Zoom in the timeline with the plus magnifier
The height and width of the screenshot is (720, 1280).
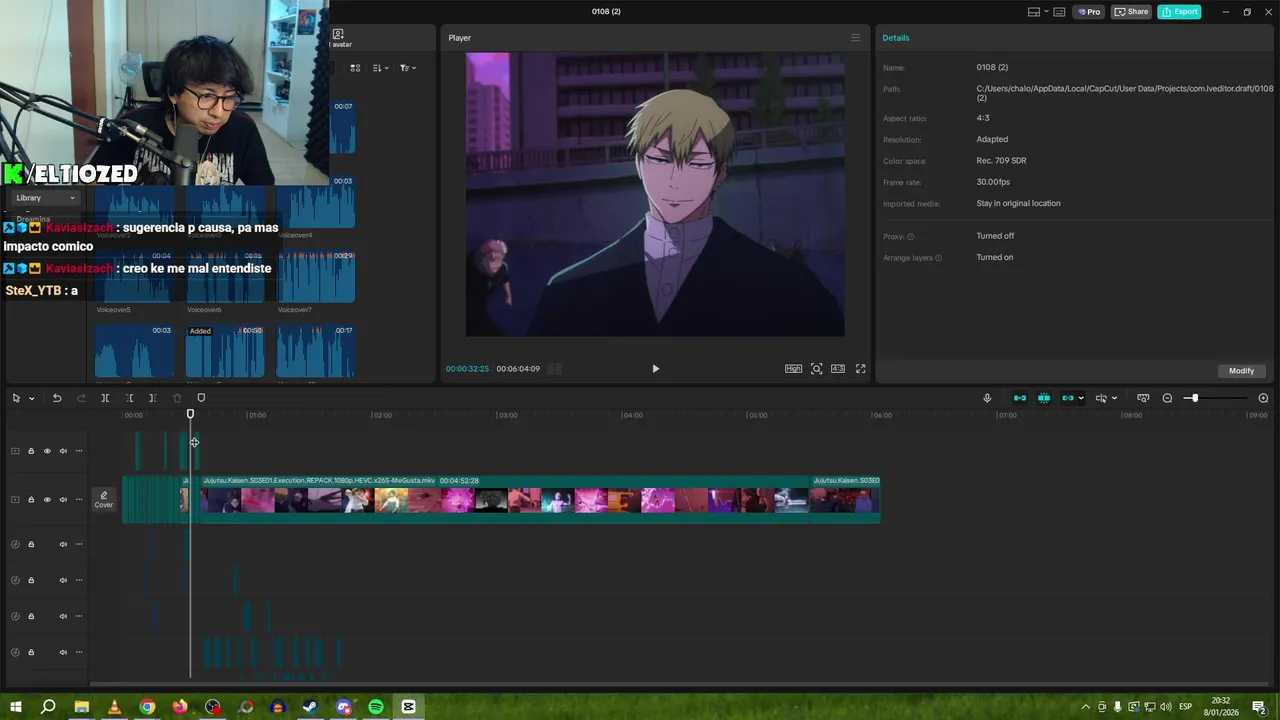(x=1263, y=398)
